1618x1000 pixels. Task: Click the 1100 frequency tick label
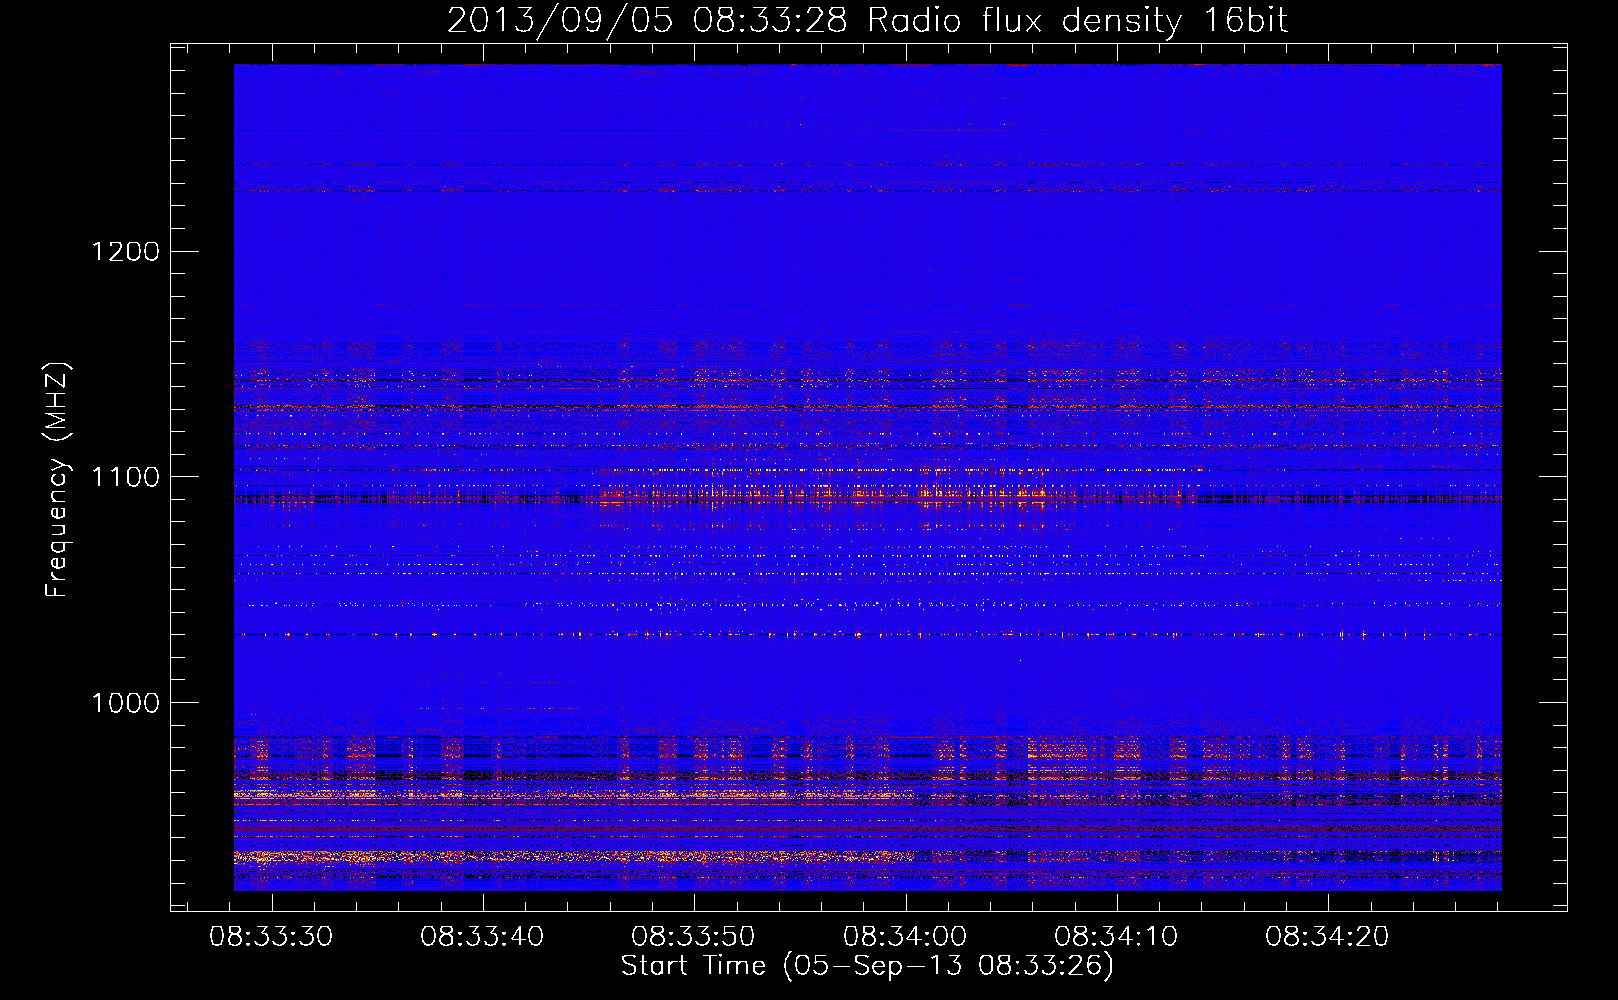tap(126, 477)
